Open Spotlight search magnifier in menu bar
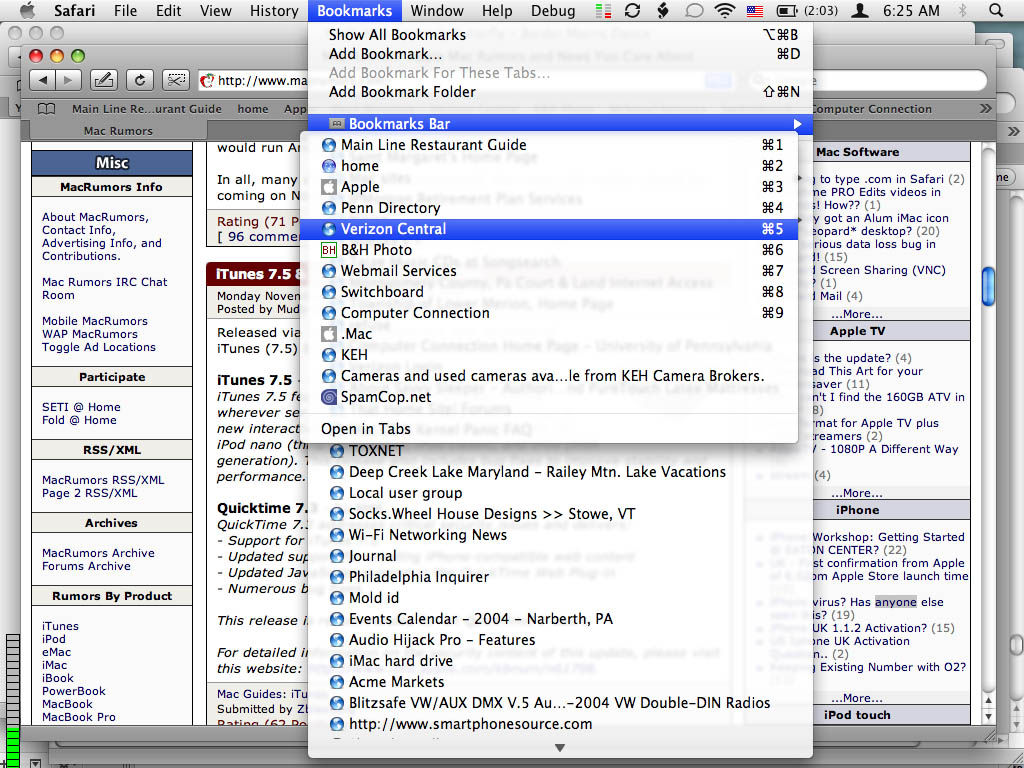Screen dimensions: 1024x768 (x=995, y=10)
